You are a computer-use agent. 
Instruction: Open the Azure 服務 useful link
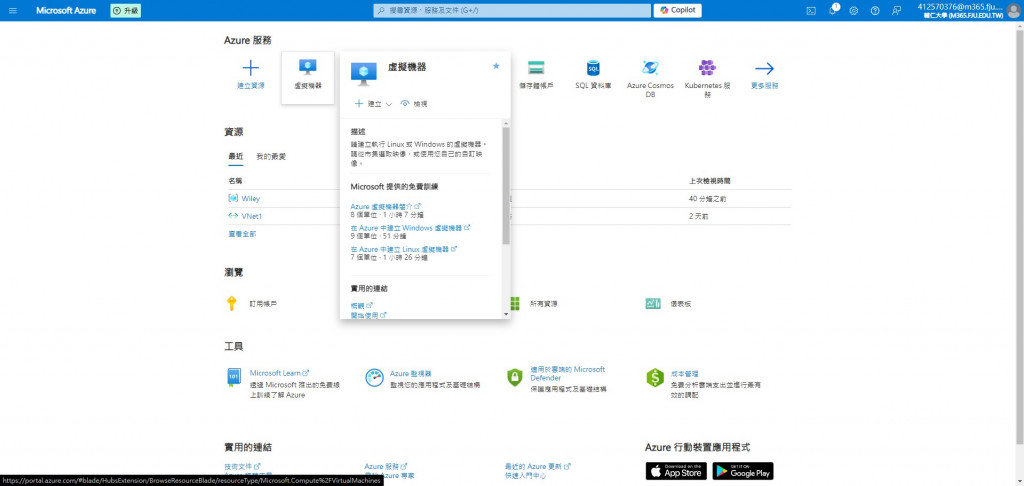pyautogui.click(x=386, y=466)
